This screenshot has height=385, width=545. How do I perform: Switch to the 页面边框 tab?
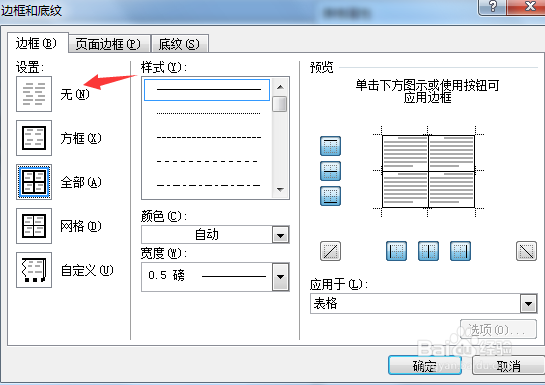point(109,44)
